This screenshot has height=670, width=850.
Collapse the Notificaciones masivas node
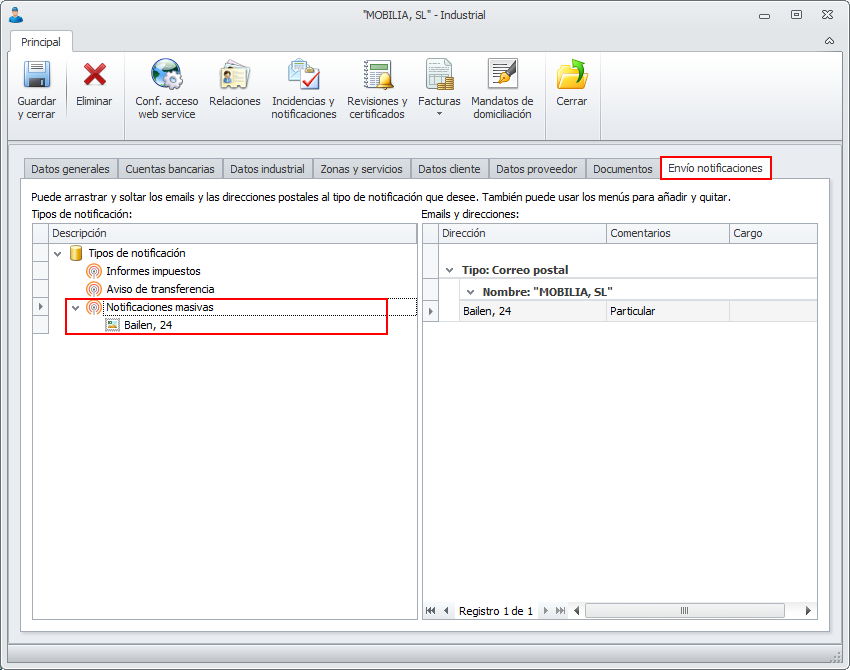click(x=76, y=308)
